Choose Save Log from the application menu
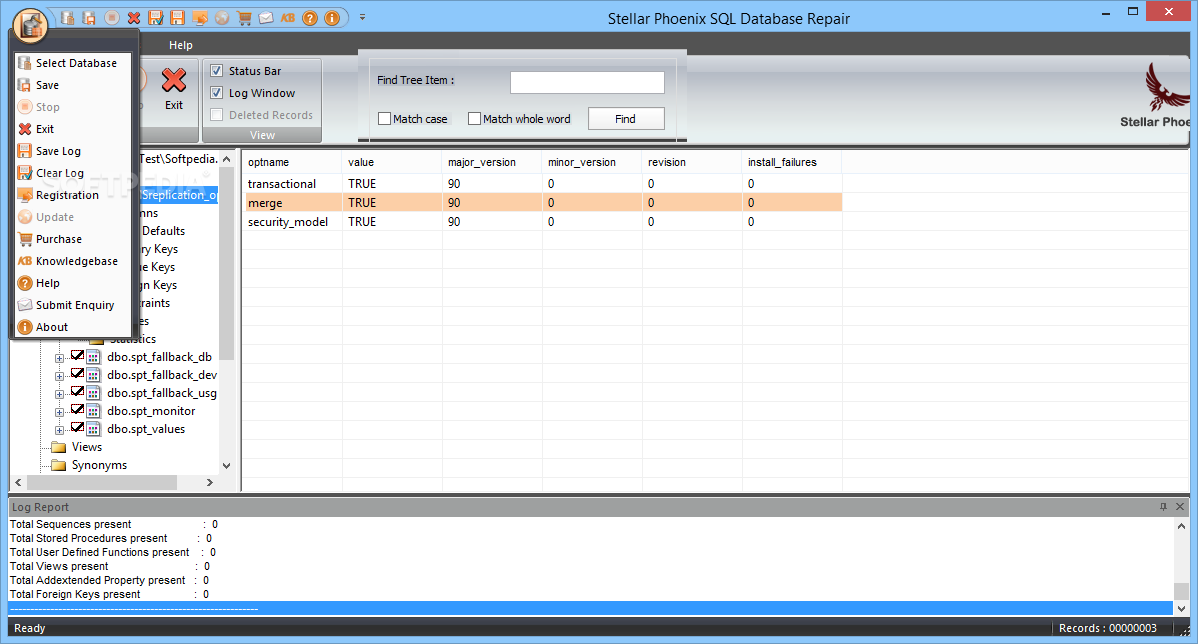Image resolution: width=1198 pixels, height=644 pixels. point(74,151)
